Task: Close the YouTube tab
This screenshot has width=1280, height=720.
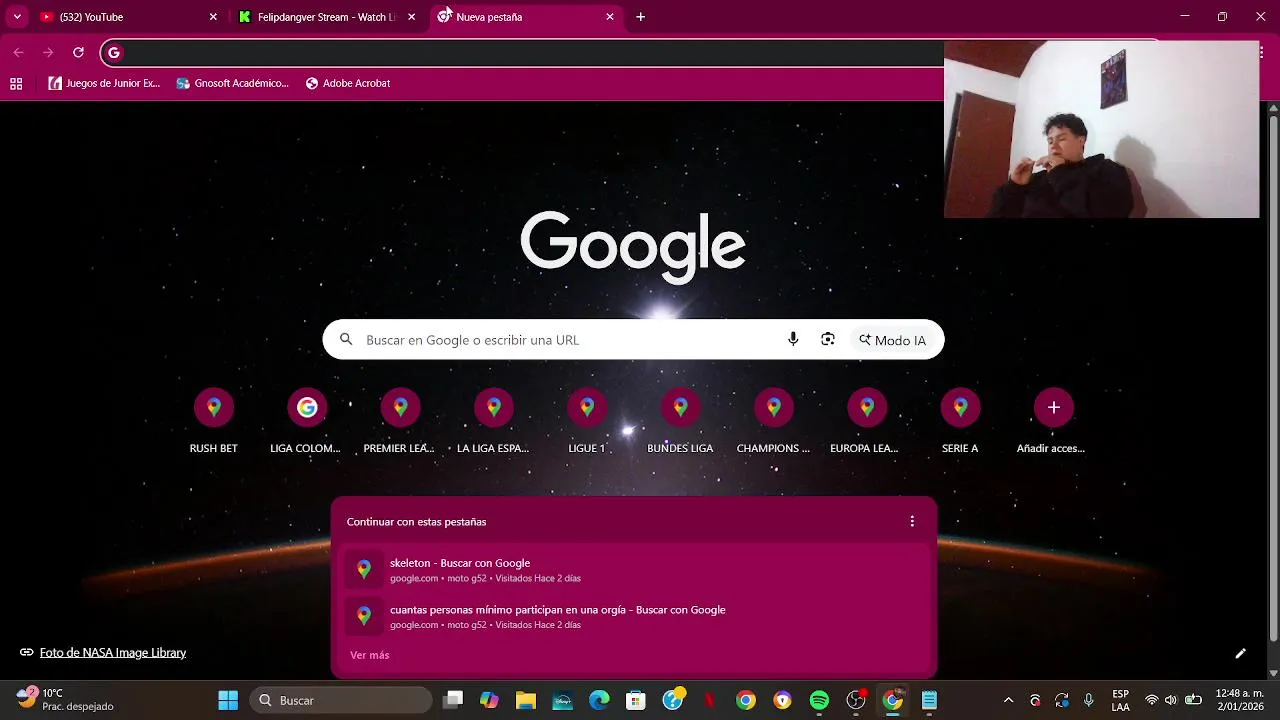Action: click(x=213, y=17)
